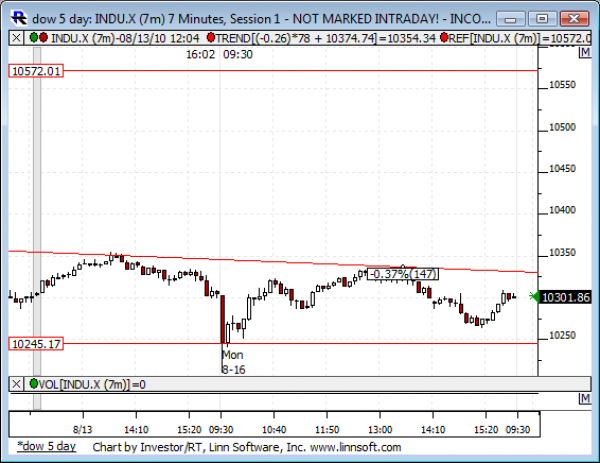This screenshot has width=600, height=463.
Task: Click the 10450 price scale value
Action: (x=562, y=168)
